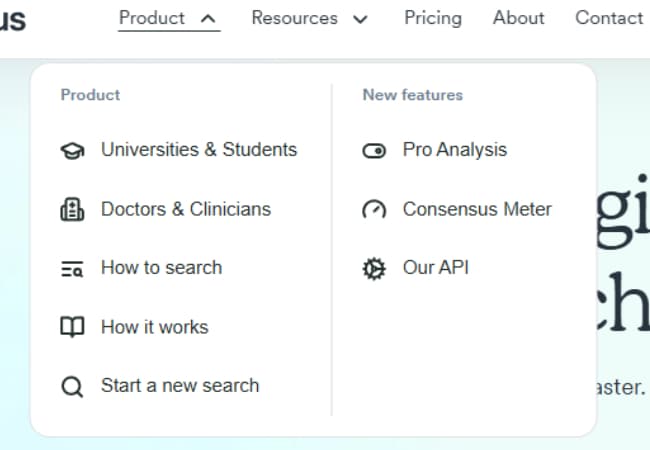650x450 pixels.
Task: Click the magnifying glass icon
Action: 73,387
